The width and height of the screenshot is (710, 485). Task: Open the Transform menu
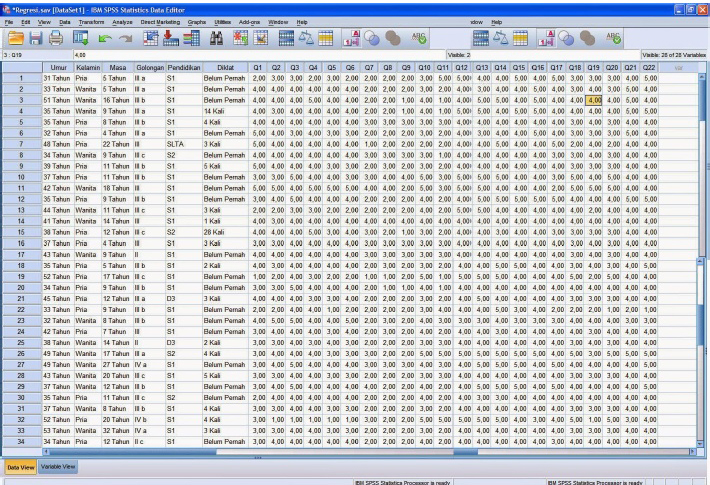(90, 21)
